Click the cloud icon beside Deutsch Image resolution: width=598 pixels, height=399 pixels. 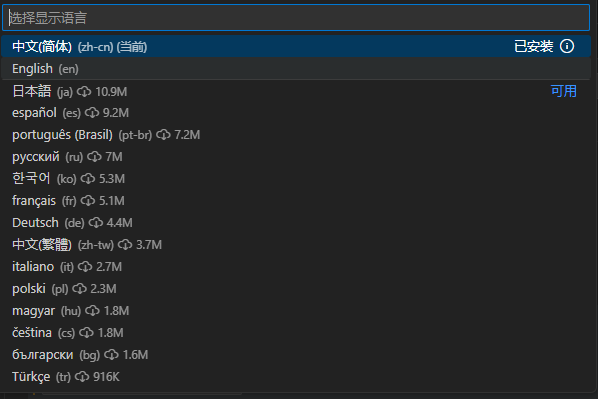96,223
